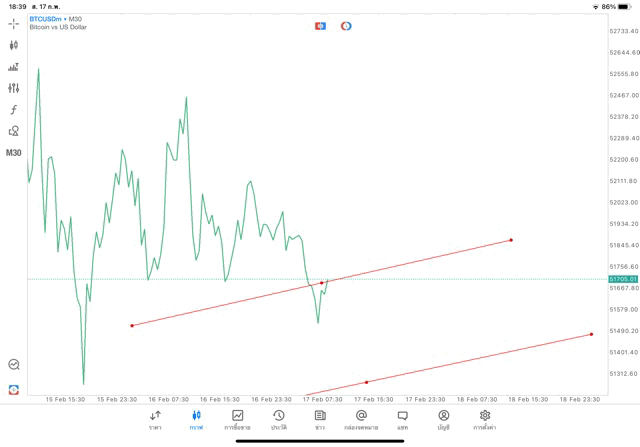Tap the new order icon in sidebar

pos(14,389)
